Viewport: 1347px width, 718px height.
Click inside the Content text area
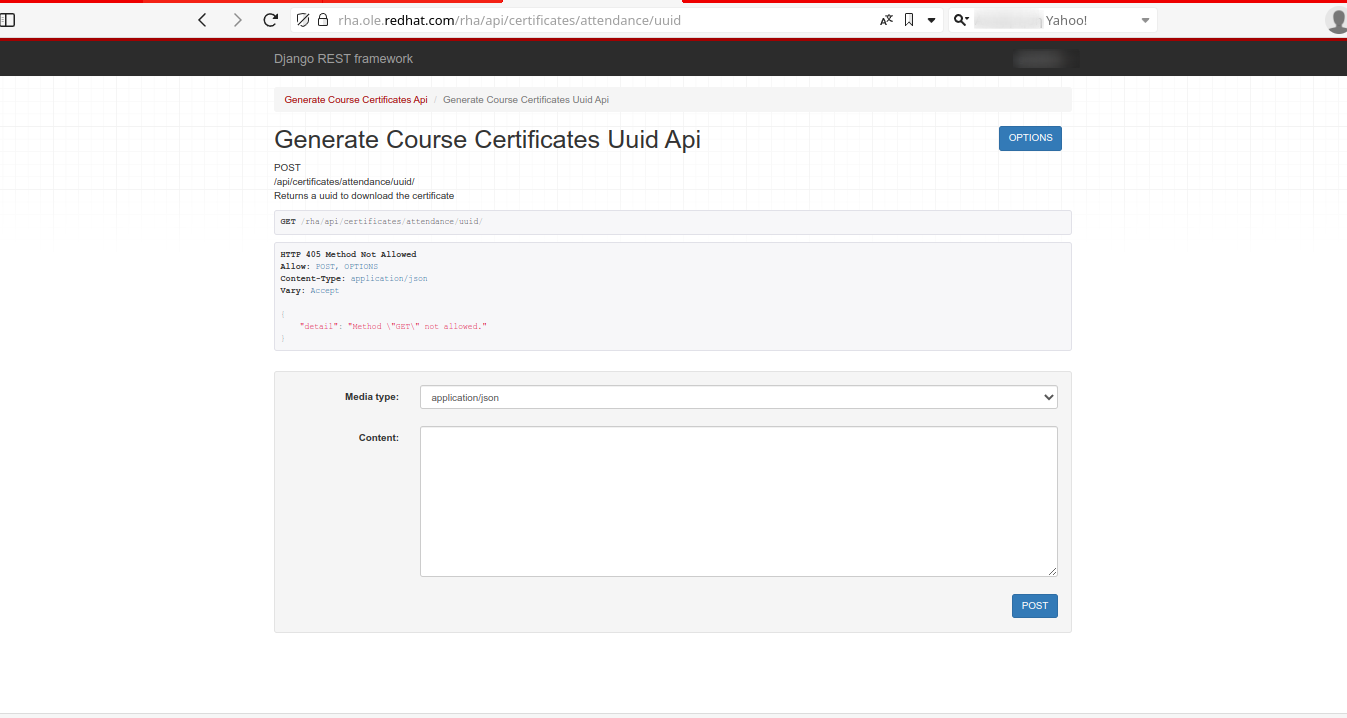click(738, 501)
